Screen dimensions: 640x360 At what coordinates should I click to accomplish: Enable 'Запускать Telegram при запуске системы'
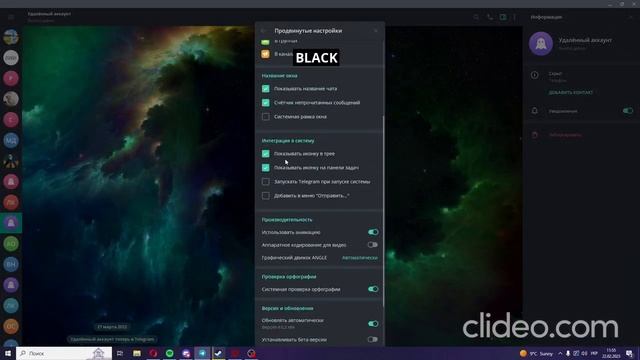tap(266, 182)
